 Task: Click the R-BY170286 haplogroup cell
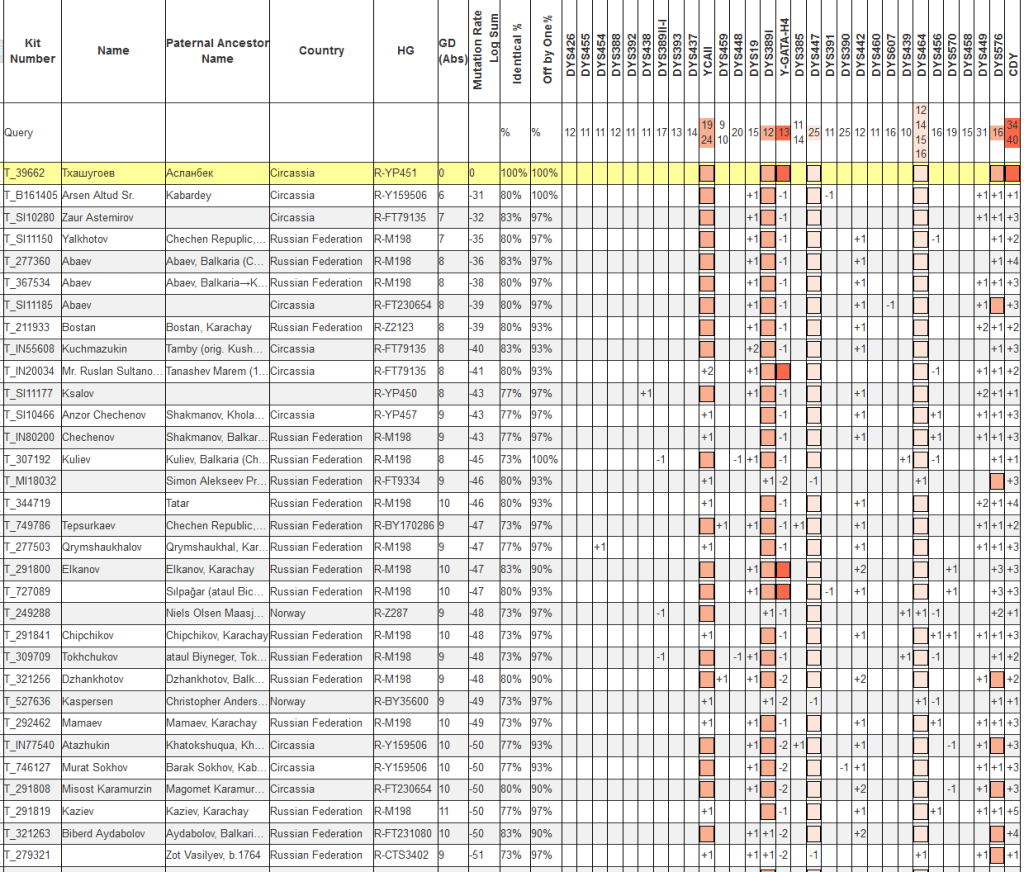(405, 525)
